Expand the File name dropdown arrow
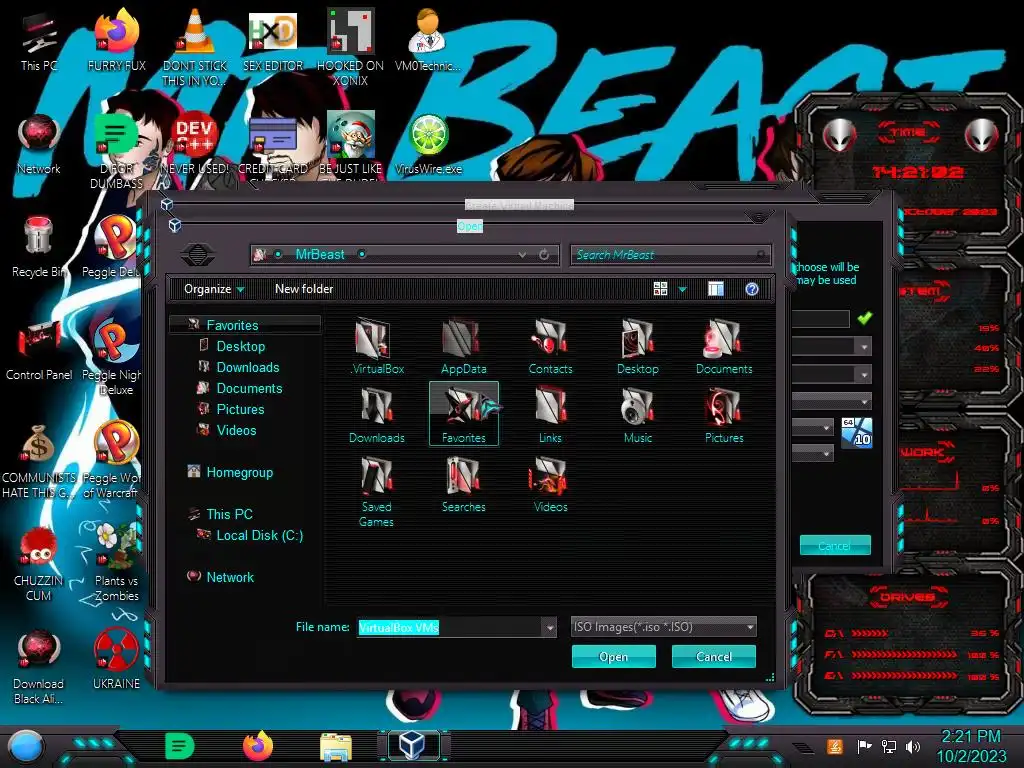This screenshot has height=768, width=1024. [x=550, y=628]
